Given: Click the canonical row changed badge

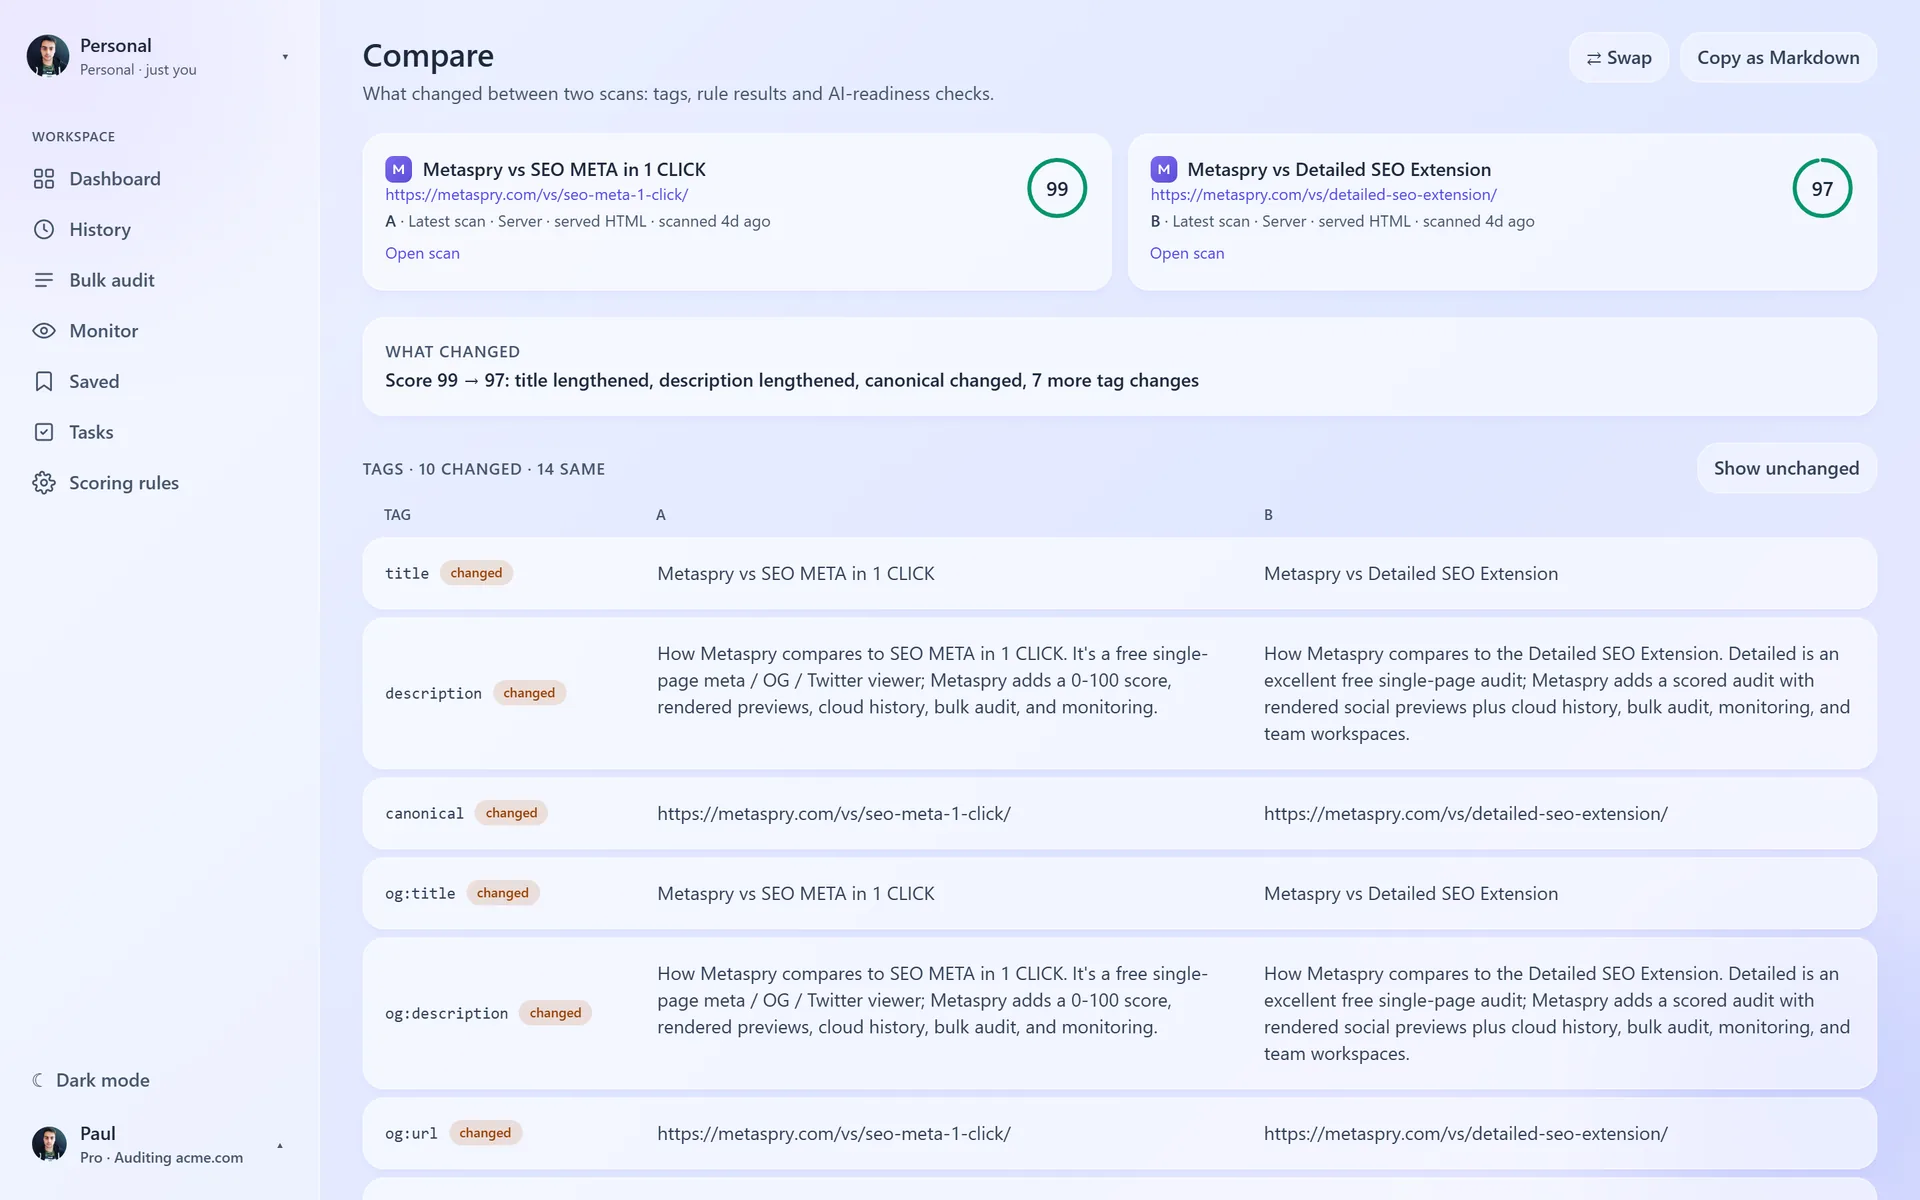Looking at the screenshot, I should click(x=511, y=813).
